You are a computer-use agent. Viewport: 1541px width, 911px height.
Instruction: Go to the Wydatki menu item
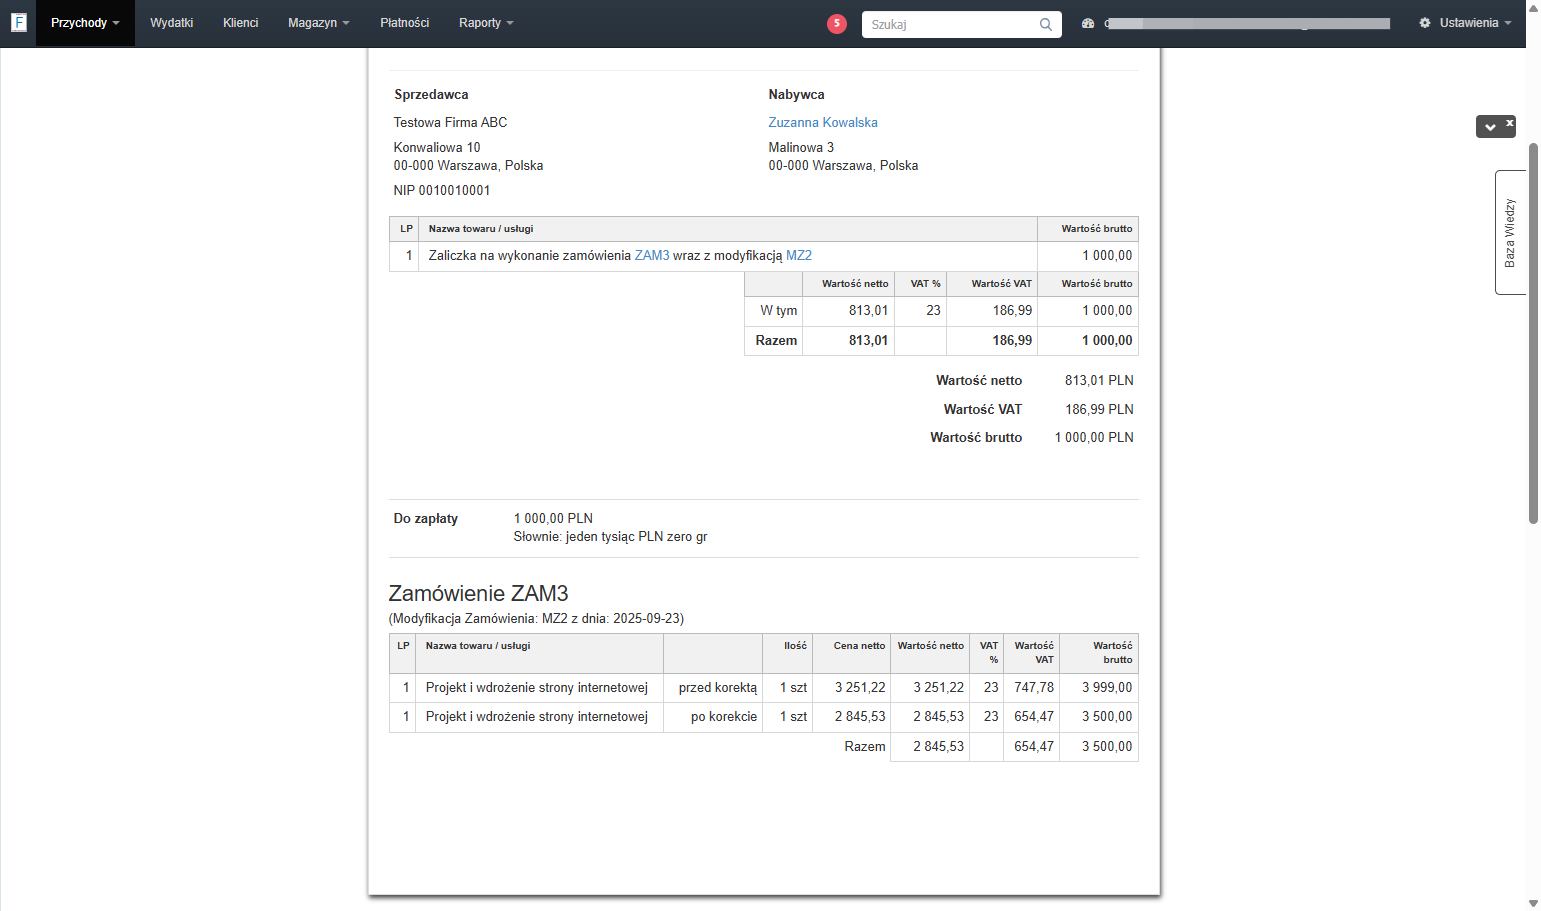tap(171, 23)
